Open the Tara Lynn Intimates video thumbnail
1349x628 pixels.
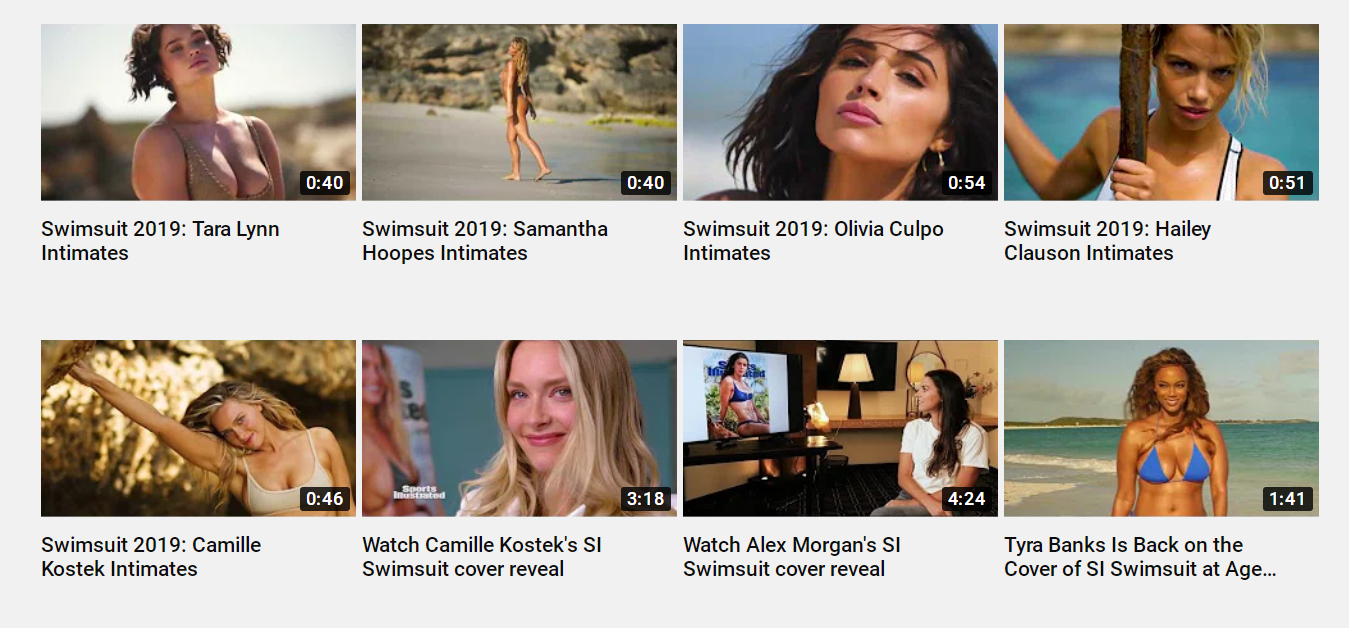[x=198, y=112]
